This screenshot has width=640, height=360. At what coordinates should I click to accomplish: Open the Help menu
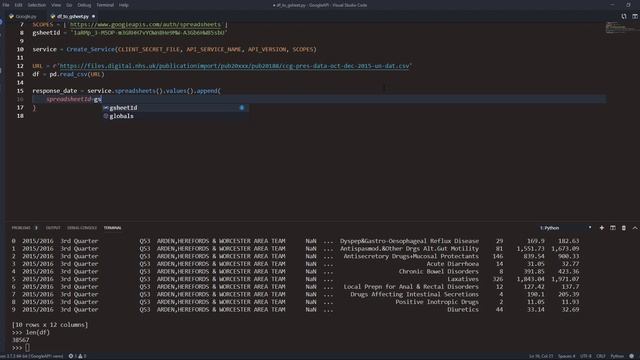click(124, 5)
